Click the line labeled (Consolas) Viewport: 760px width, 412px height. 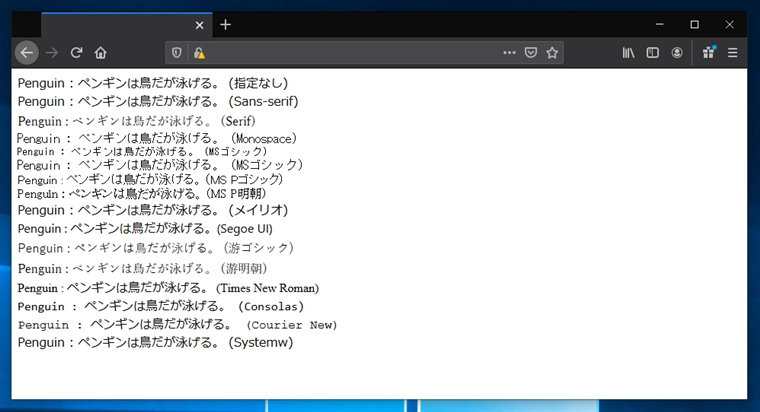(x=161, y=306)
